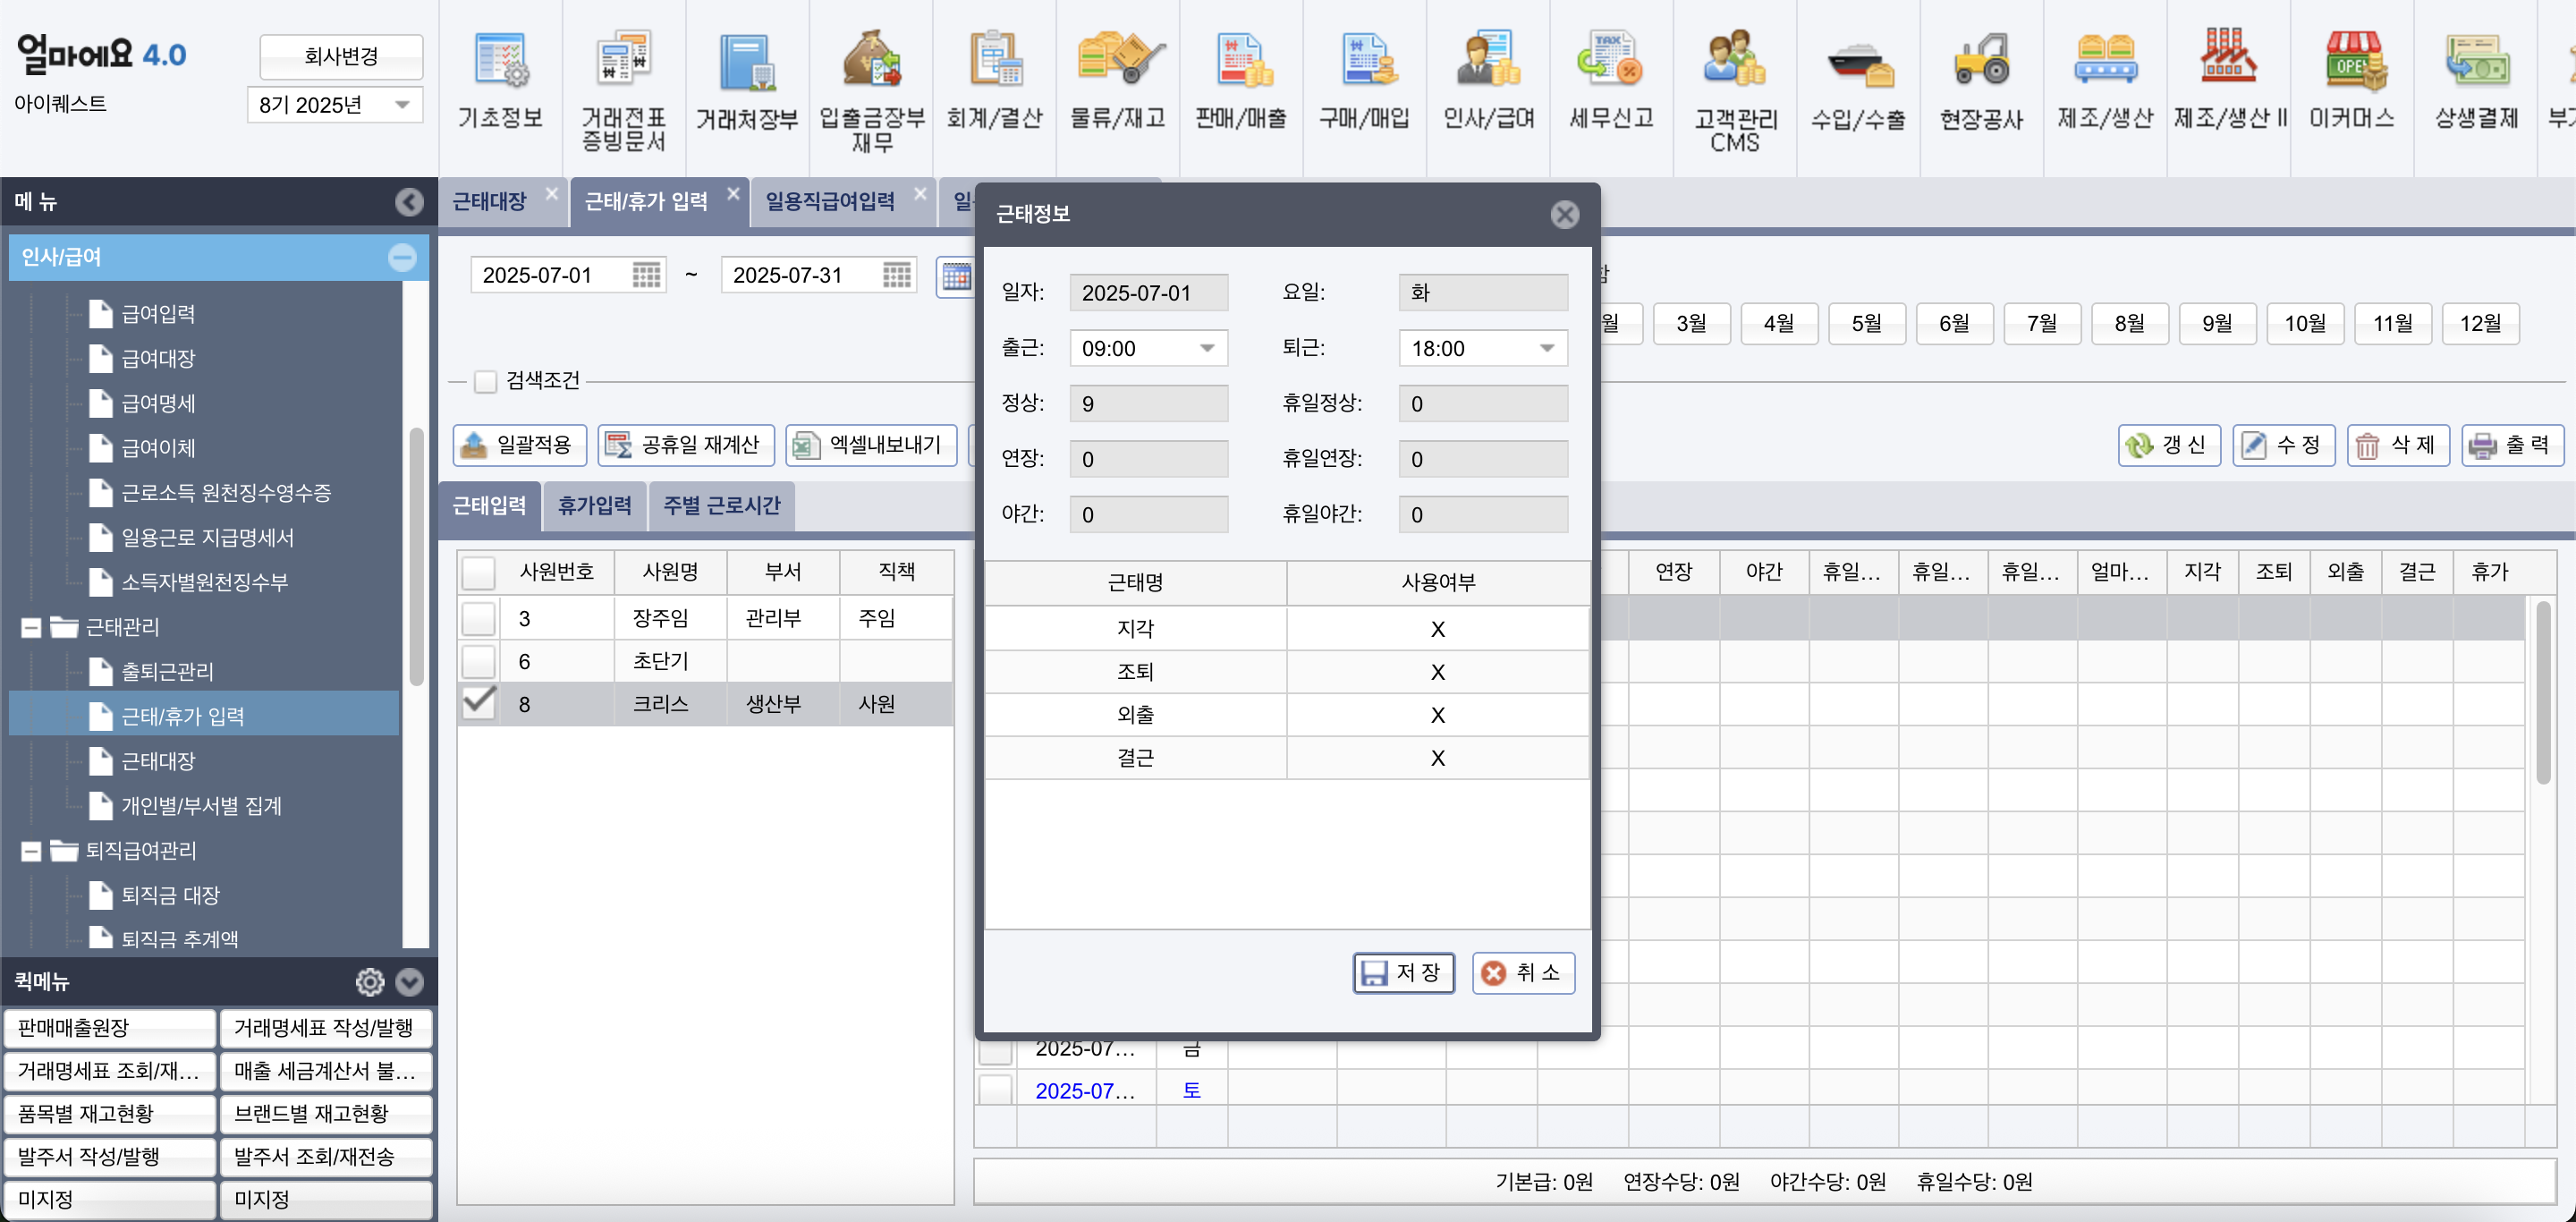Check the box for employee 장주임
This screenshot has width=2576, height=1222.
pos(479,618)
